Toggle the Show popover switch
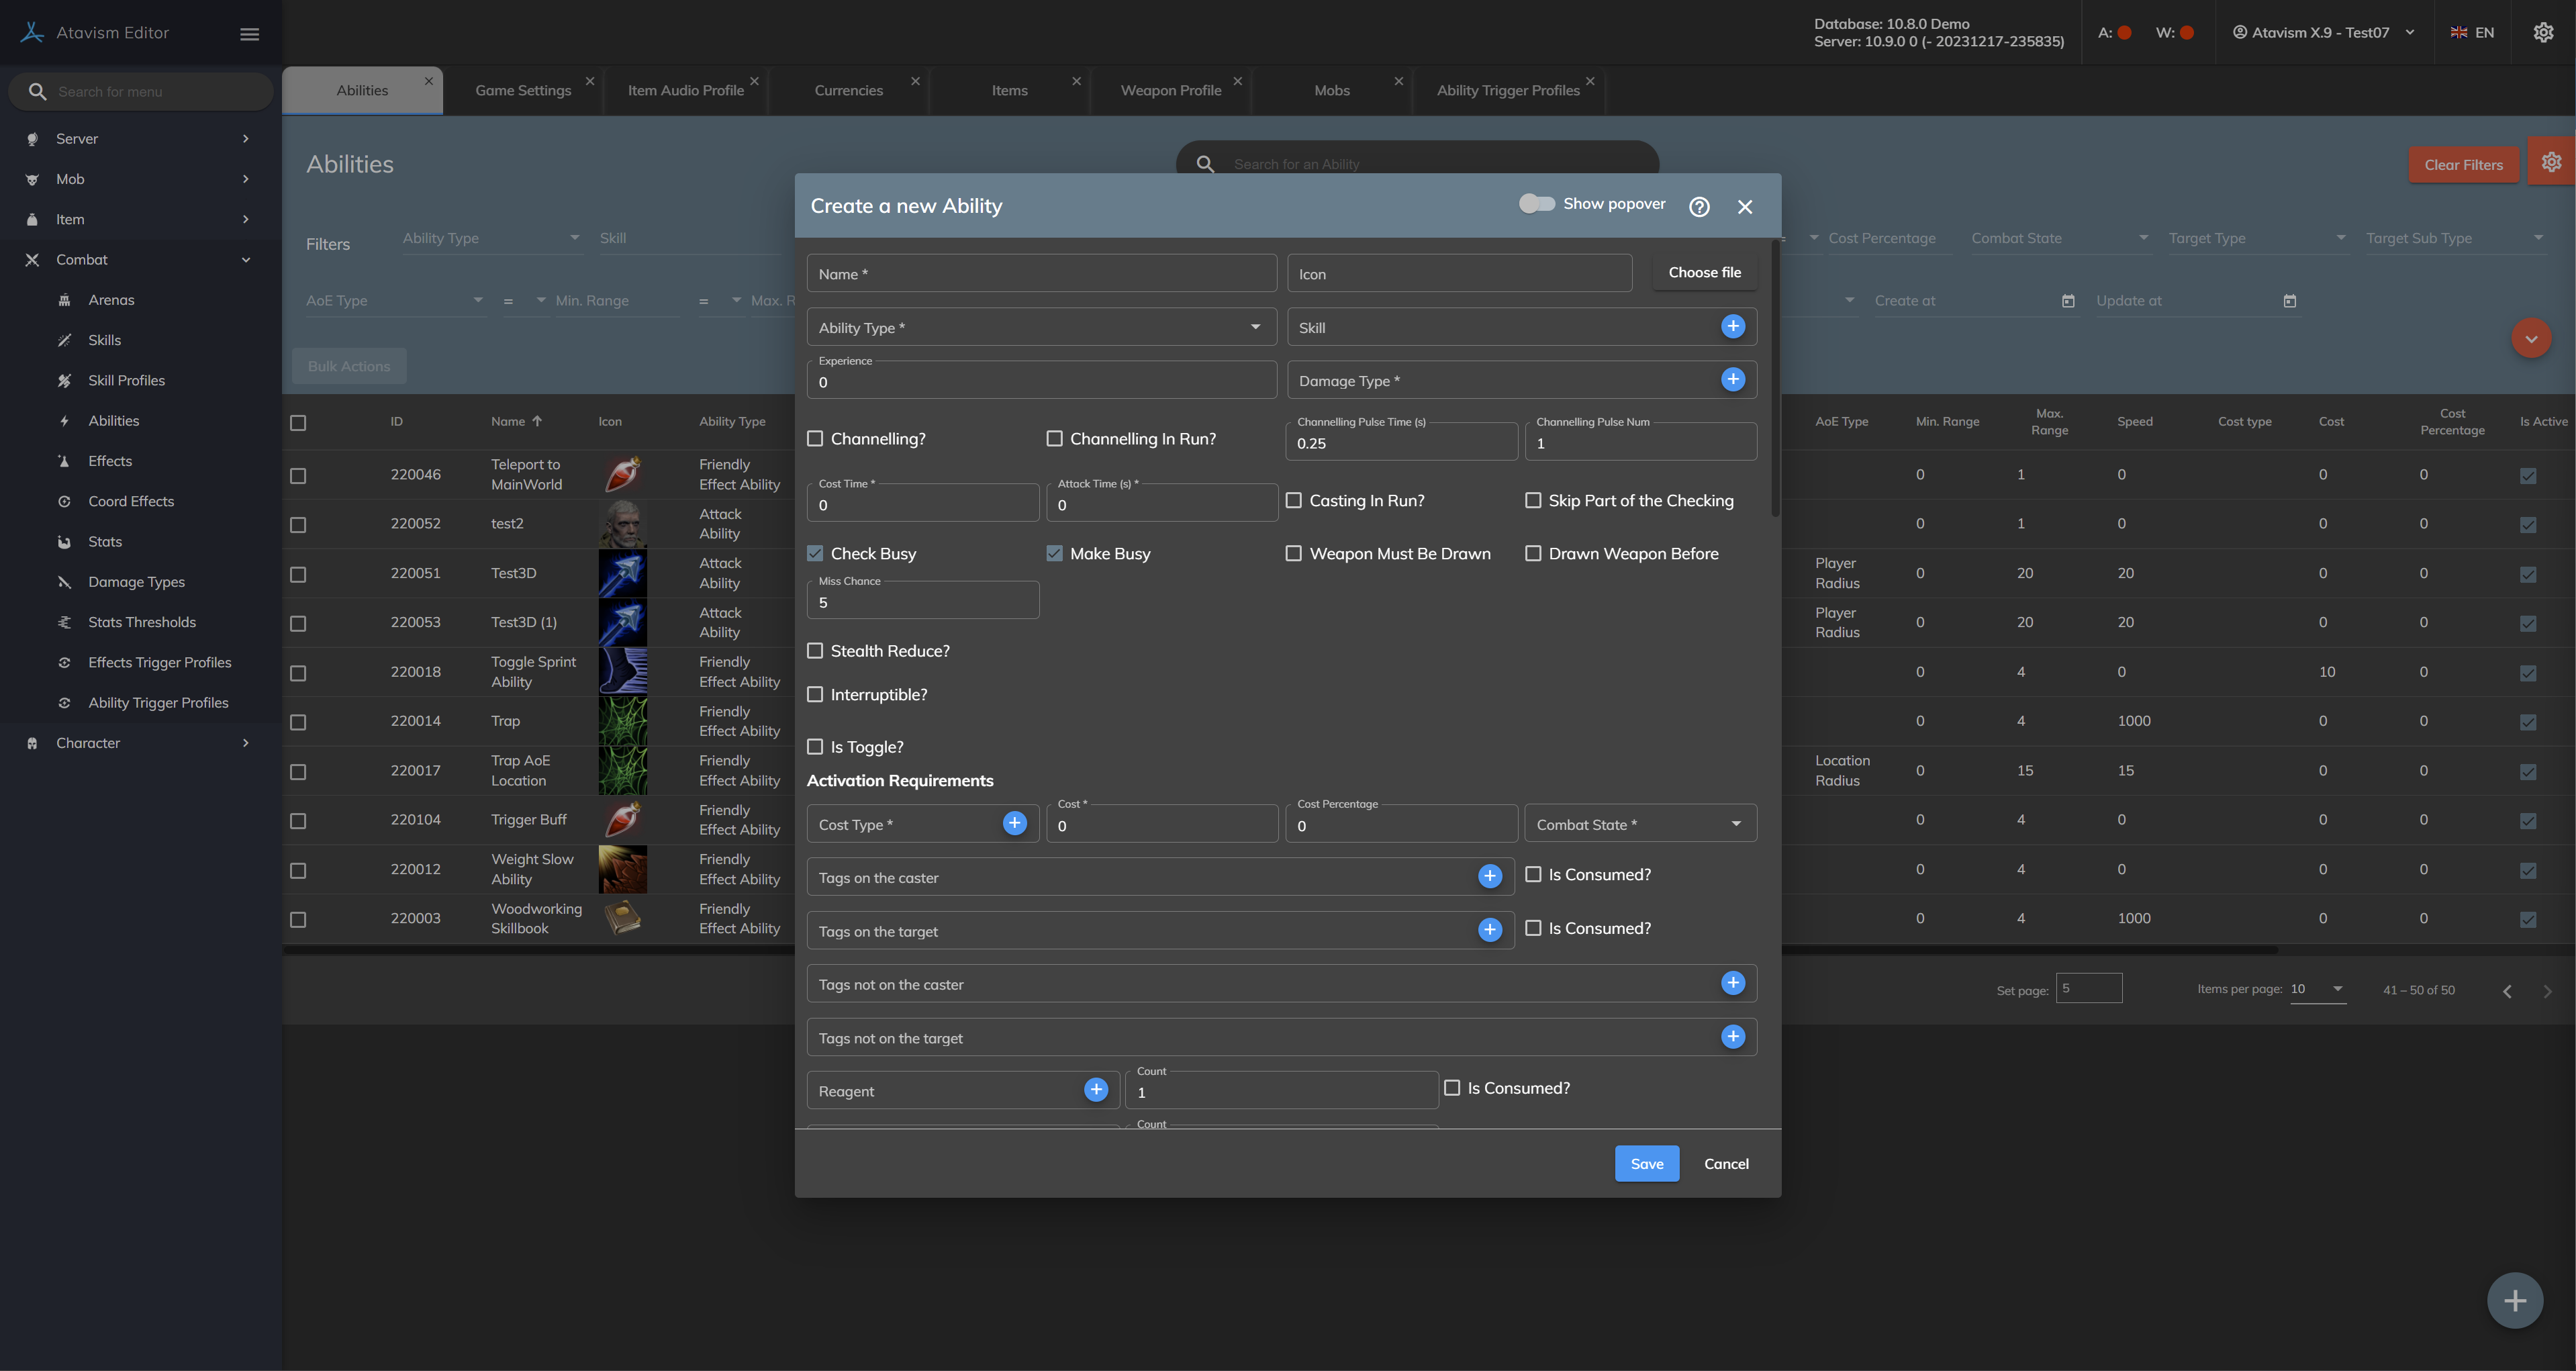 [1536, 204]
